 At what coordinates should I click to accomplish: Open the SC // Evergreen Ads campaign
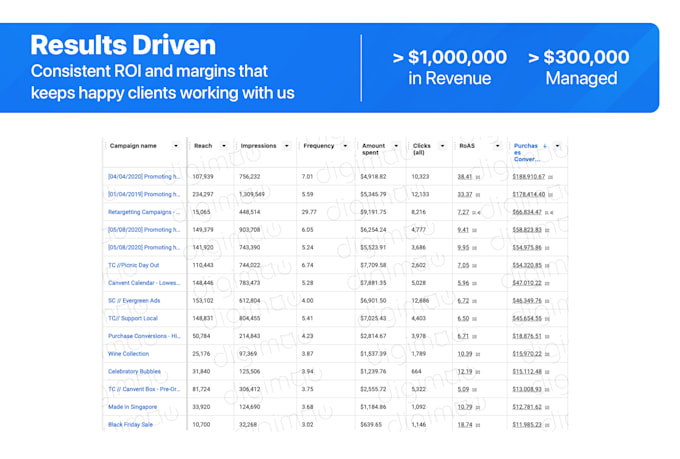tap(134, 301)
